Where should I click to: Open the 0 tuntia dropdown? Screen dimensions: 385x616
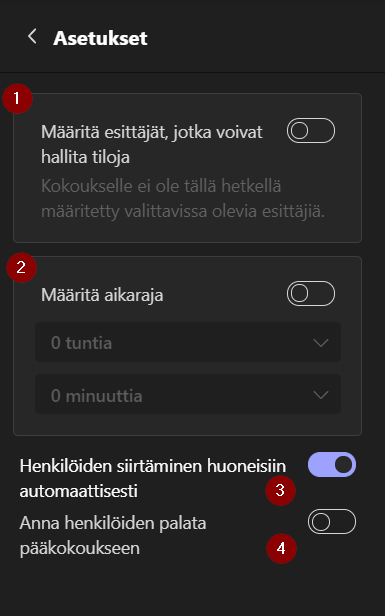pos(188,342)
